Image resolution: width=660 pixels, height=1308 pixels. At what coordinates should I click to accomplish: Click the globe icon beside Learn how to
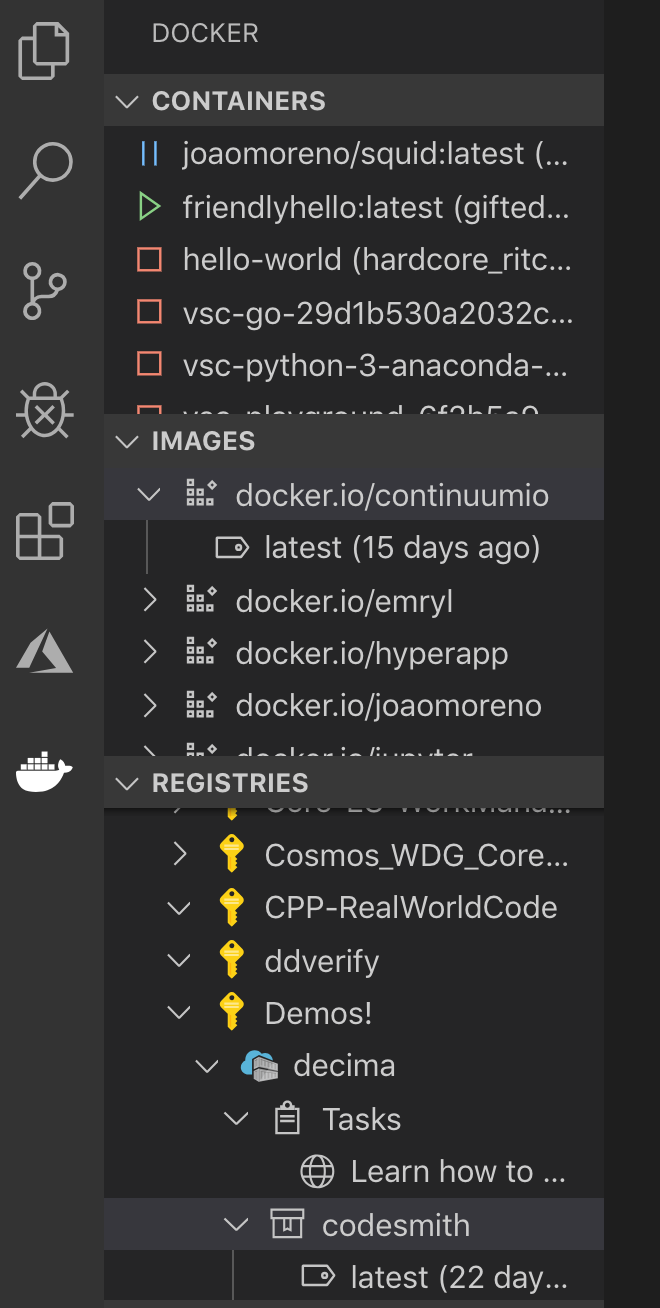(317, 1172)
